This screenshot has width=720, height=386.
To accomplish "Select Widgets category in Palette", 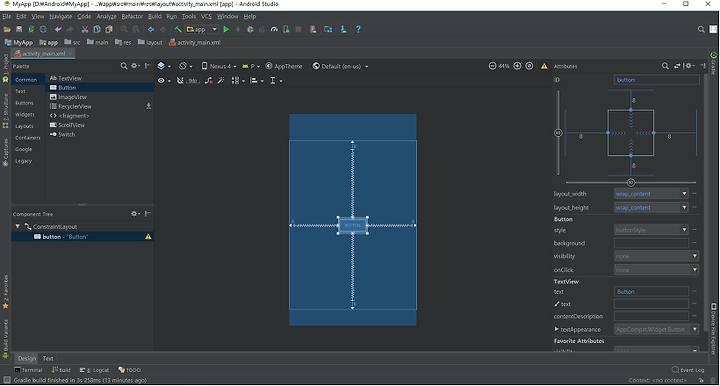I will (25, 114).
